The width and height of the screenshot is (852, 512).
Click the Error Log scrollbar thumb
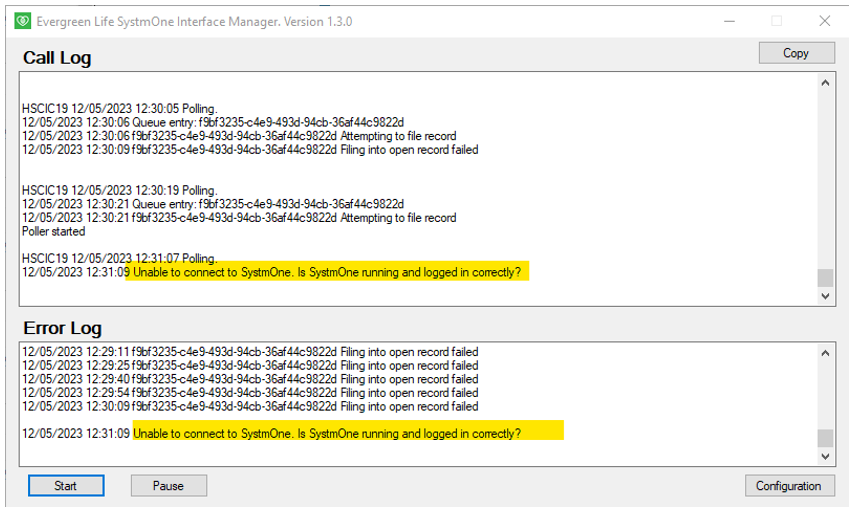pos(825,438)
